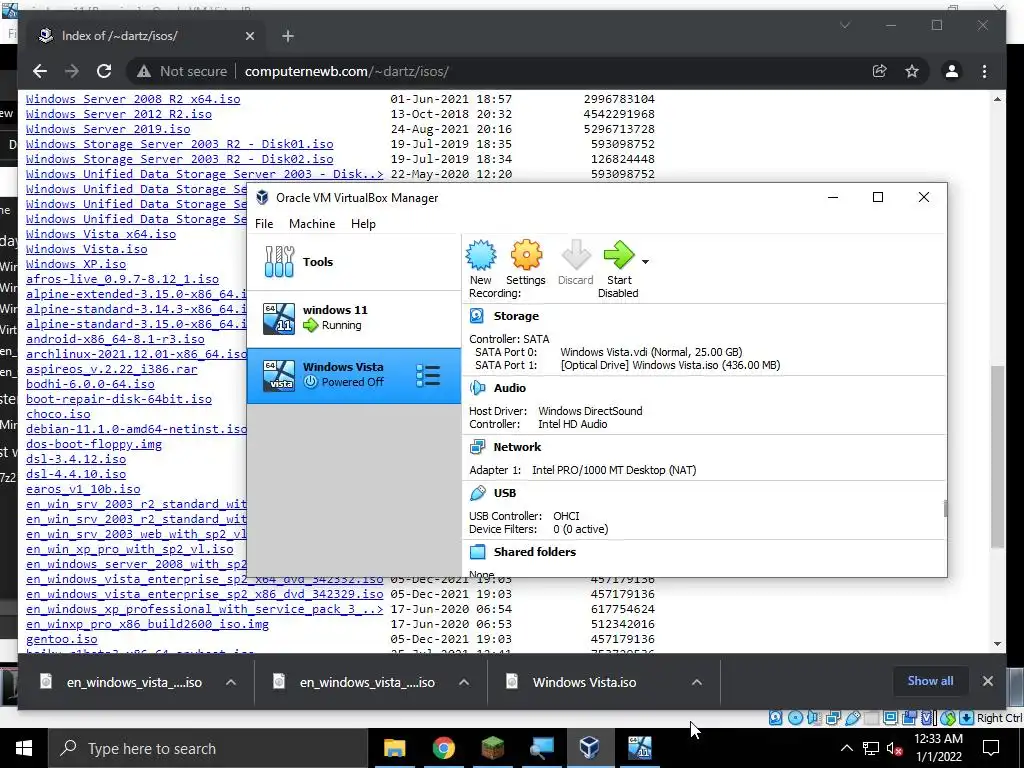The height and width of the screenshot is (768, 1024).
Task: Click the Storage section header icon
Action: point(477,316)
